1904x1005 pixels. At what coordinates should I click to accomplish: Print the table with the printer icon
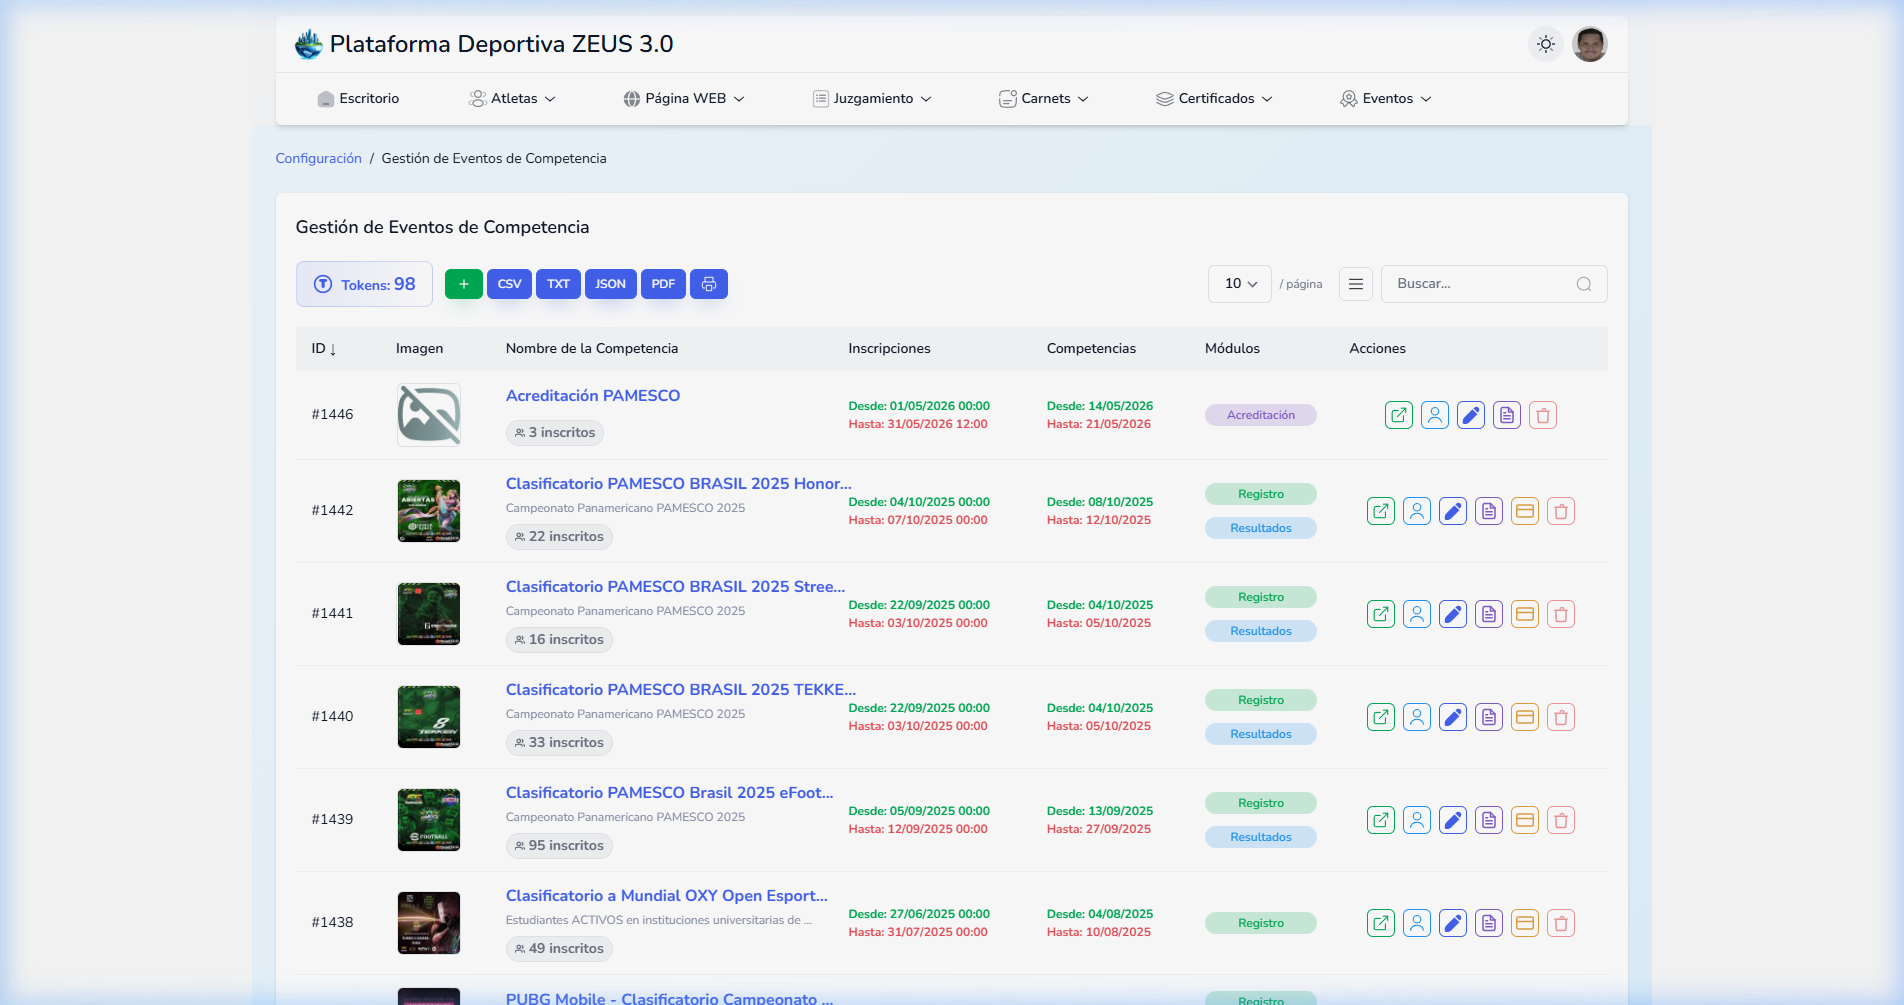point(709,284)
